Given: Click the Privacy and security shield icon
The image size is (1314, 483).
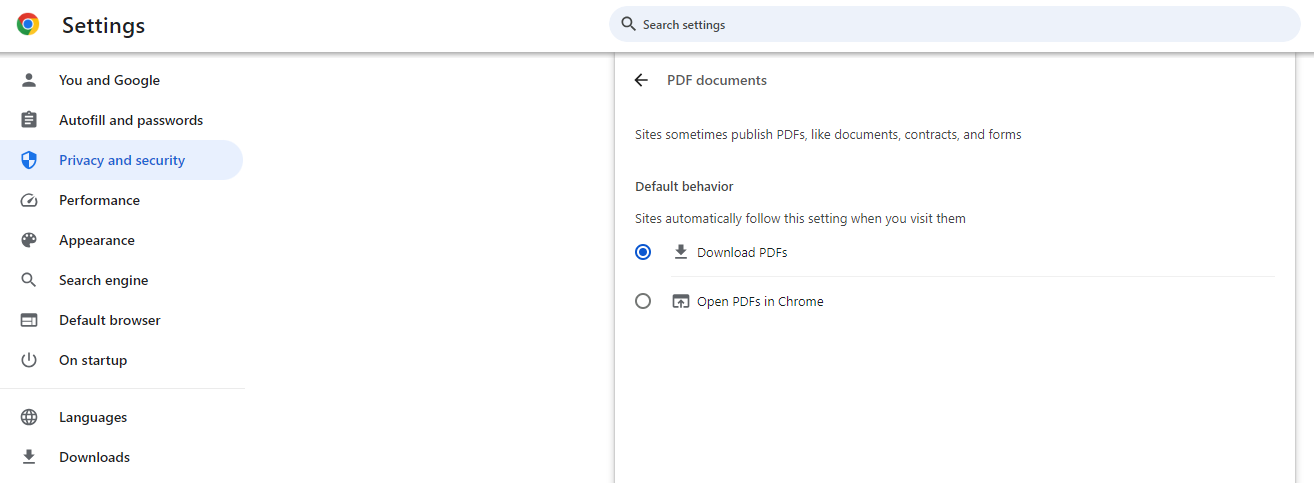Looking at the screenshot, I should pos(29,160).
